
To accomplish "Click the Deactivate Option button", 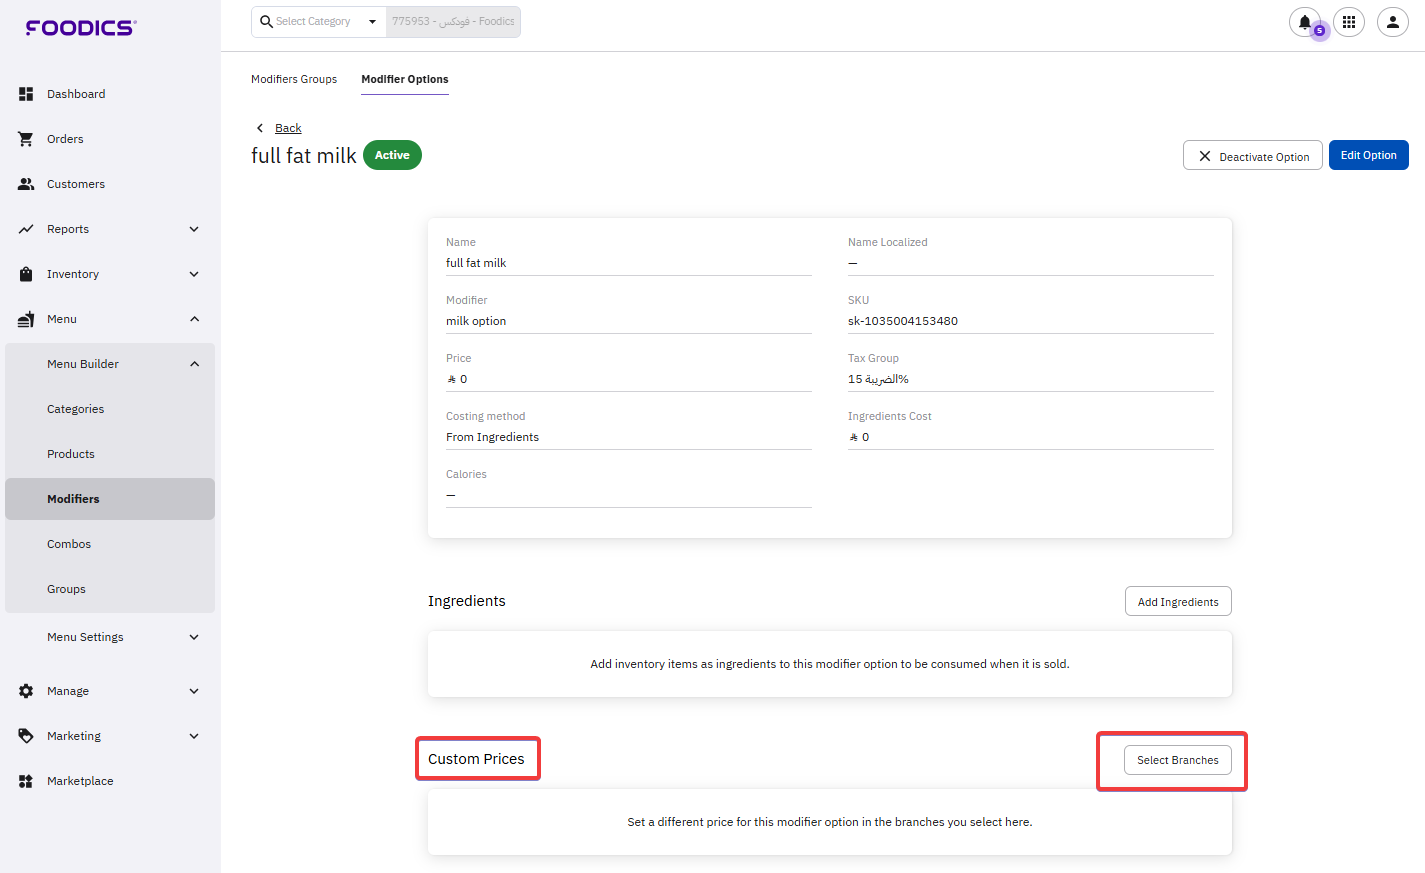I will pyautogui.click(x=1252, y=156).
